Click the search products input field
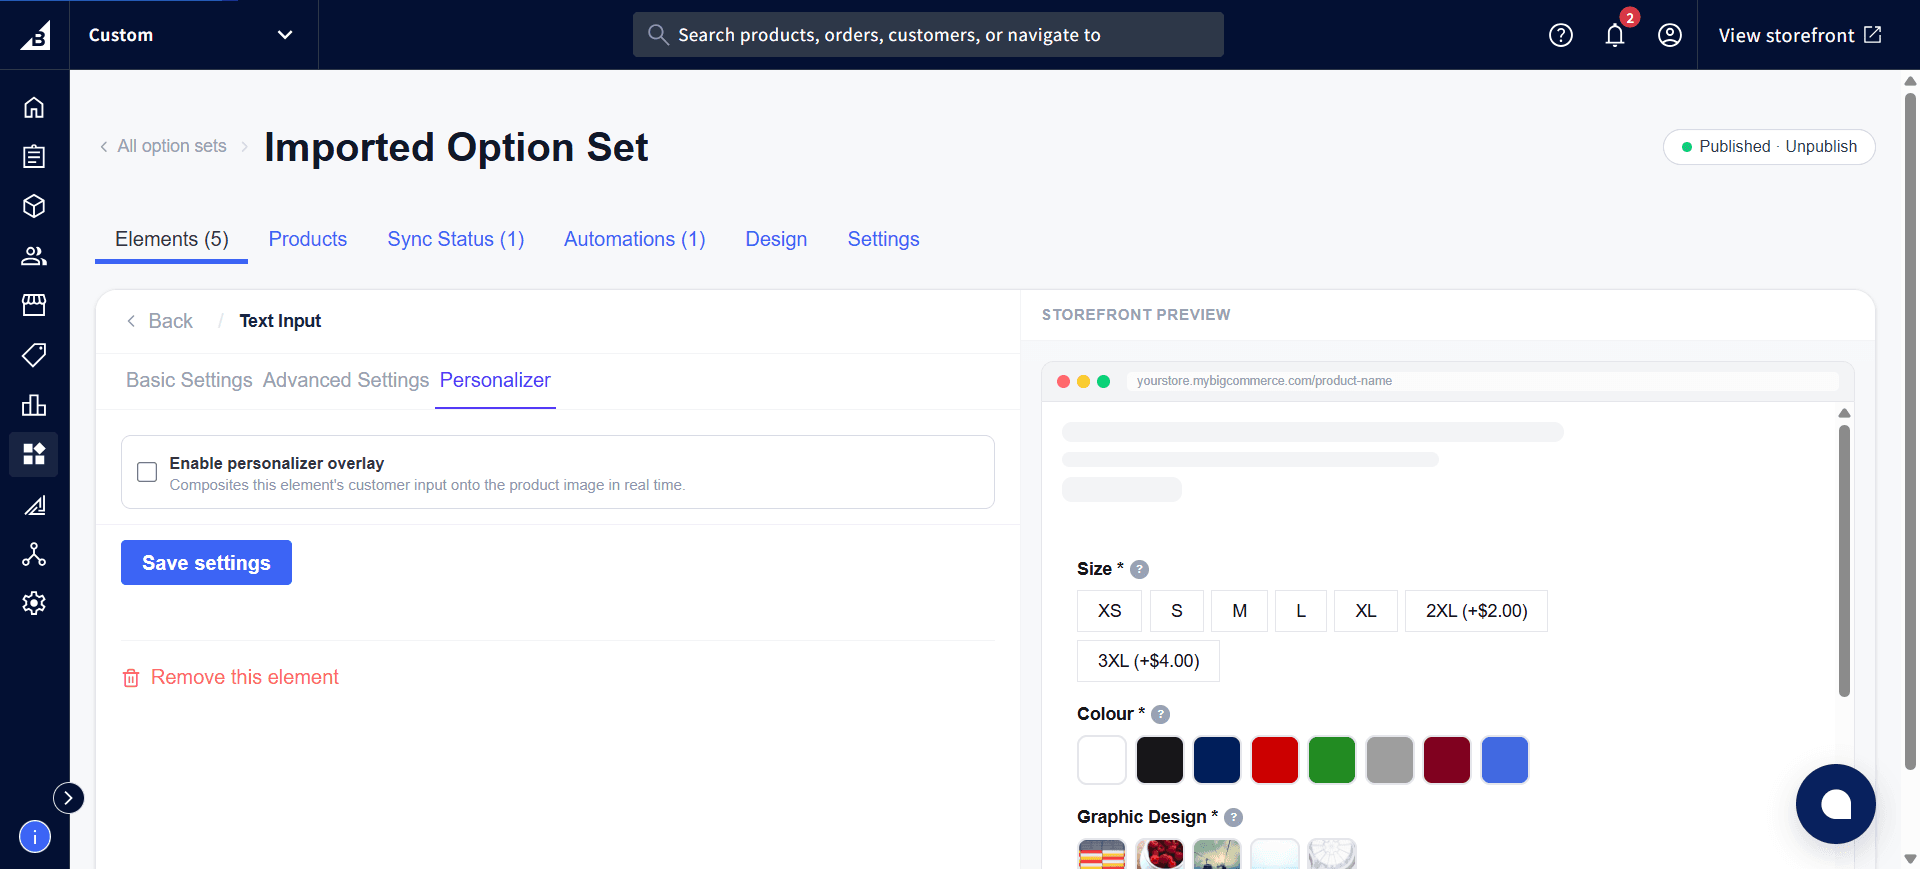 (x=928, y=35)
